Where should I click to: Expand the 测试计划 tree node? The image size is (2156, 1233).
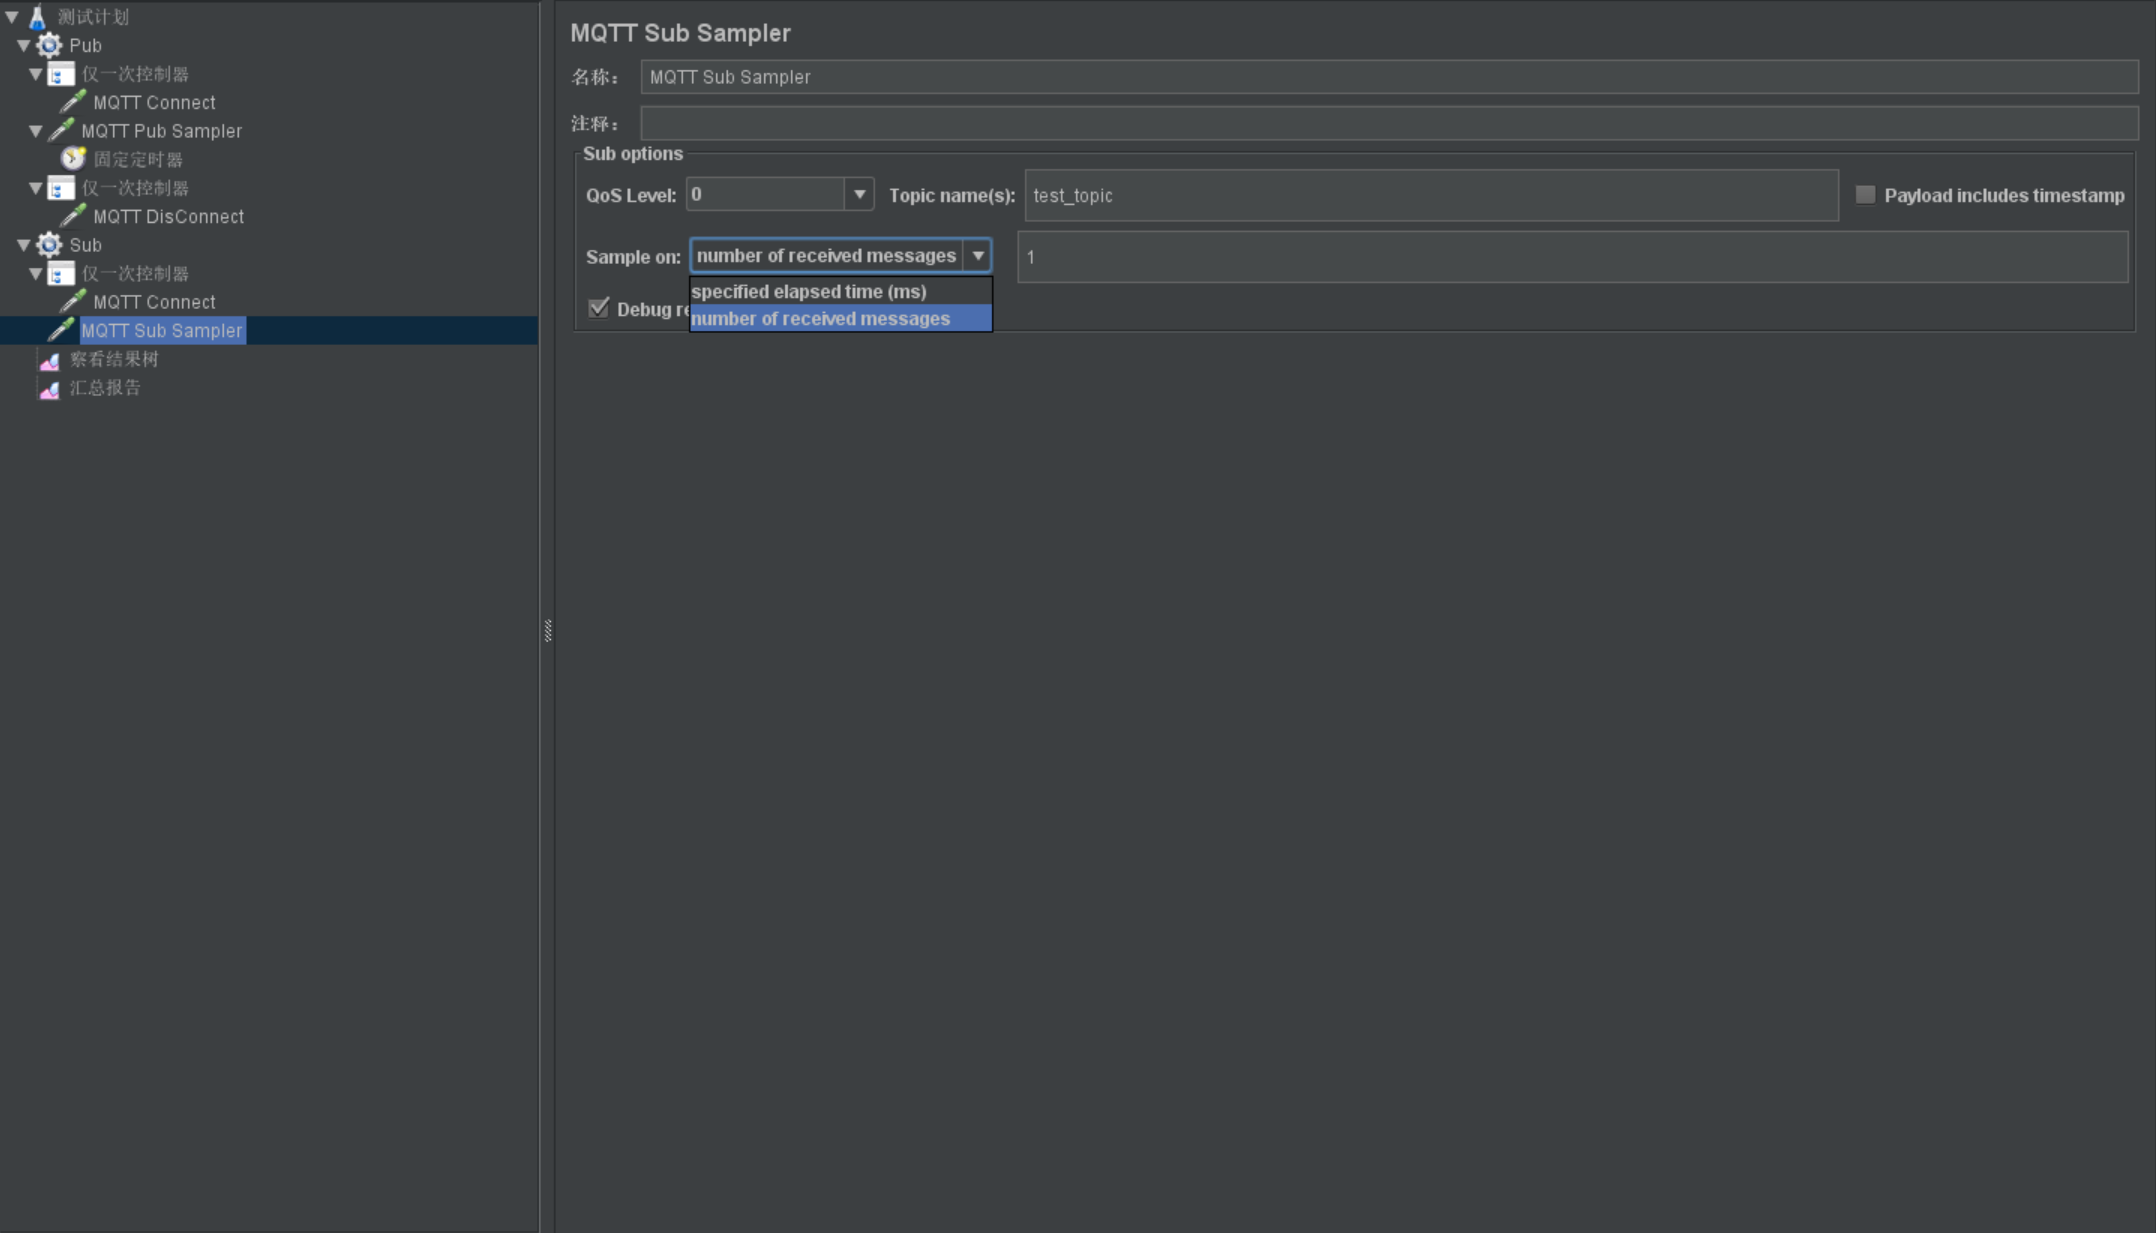click(12, 15)
